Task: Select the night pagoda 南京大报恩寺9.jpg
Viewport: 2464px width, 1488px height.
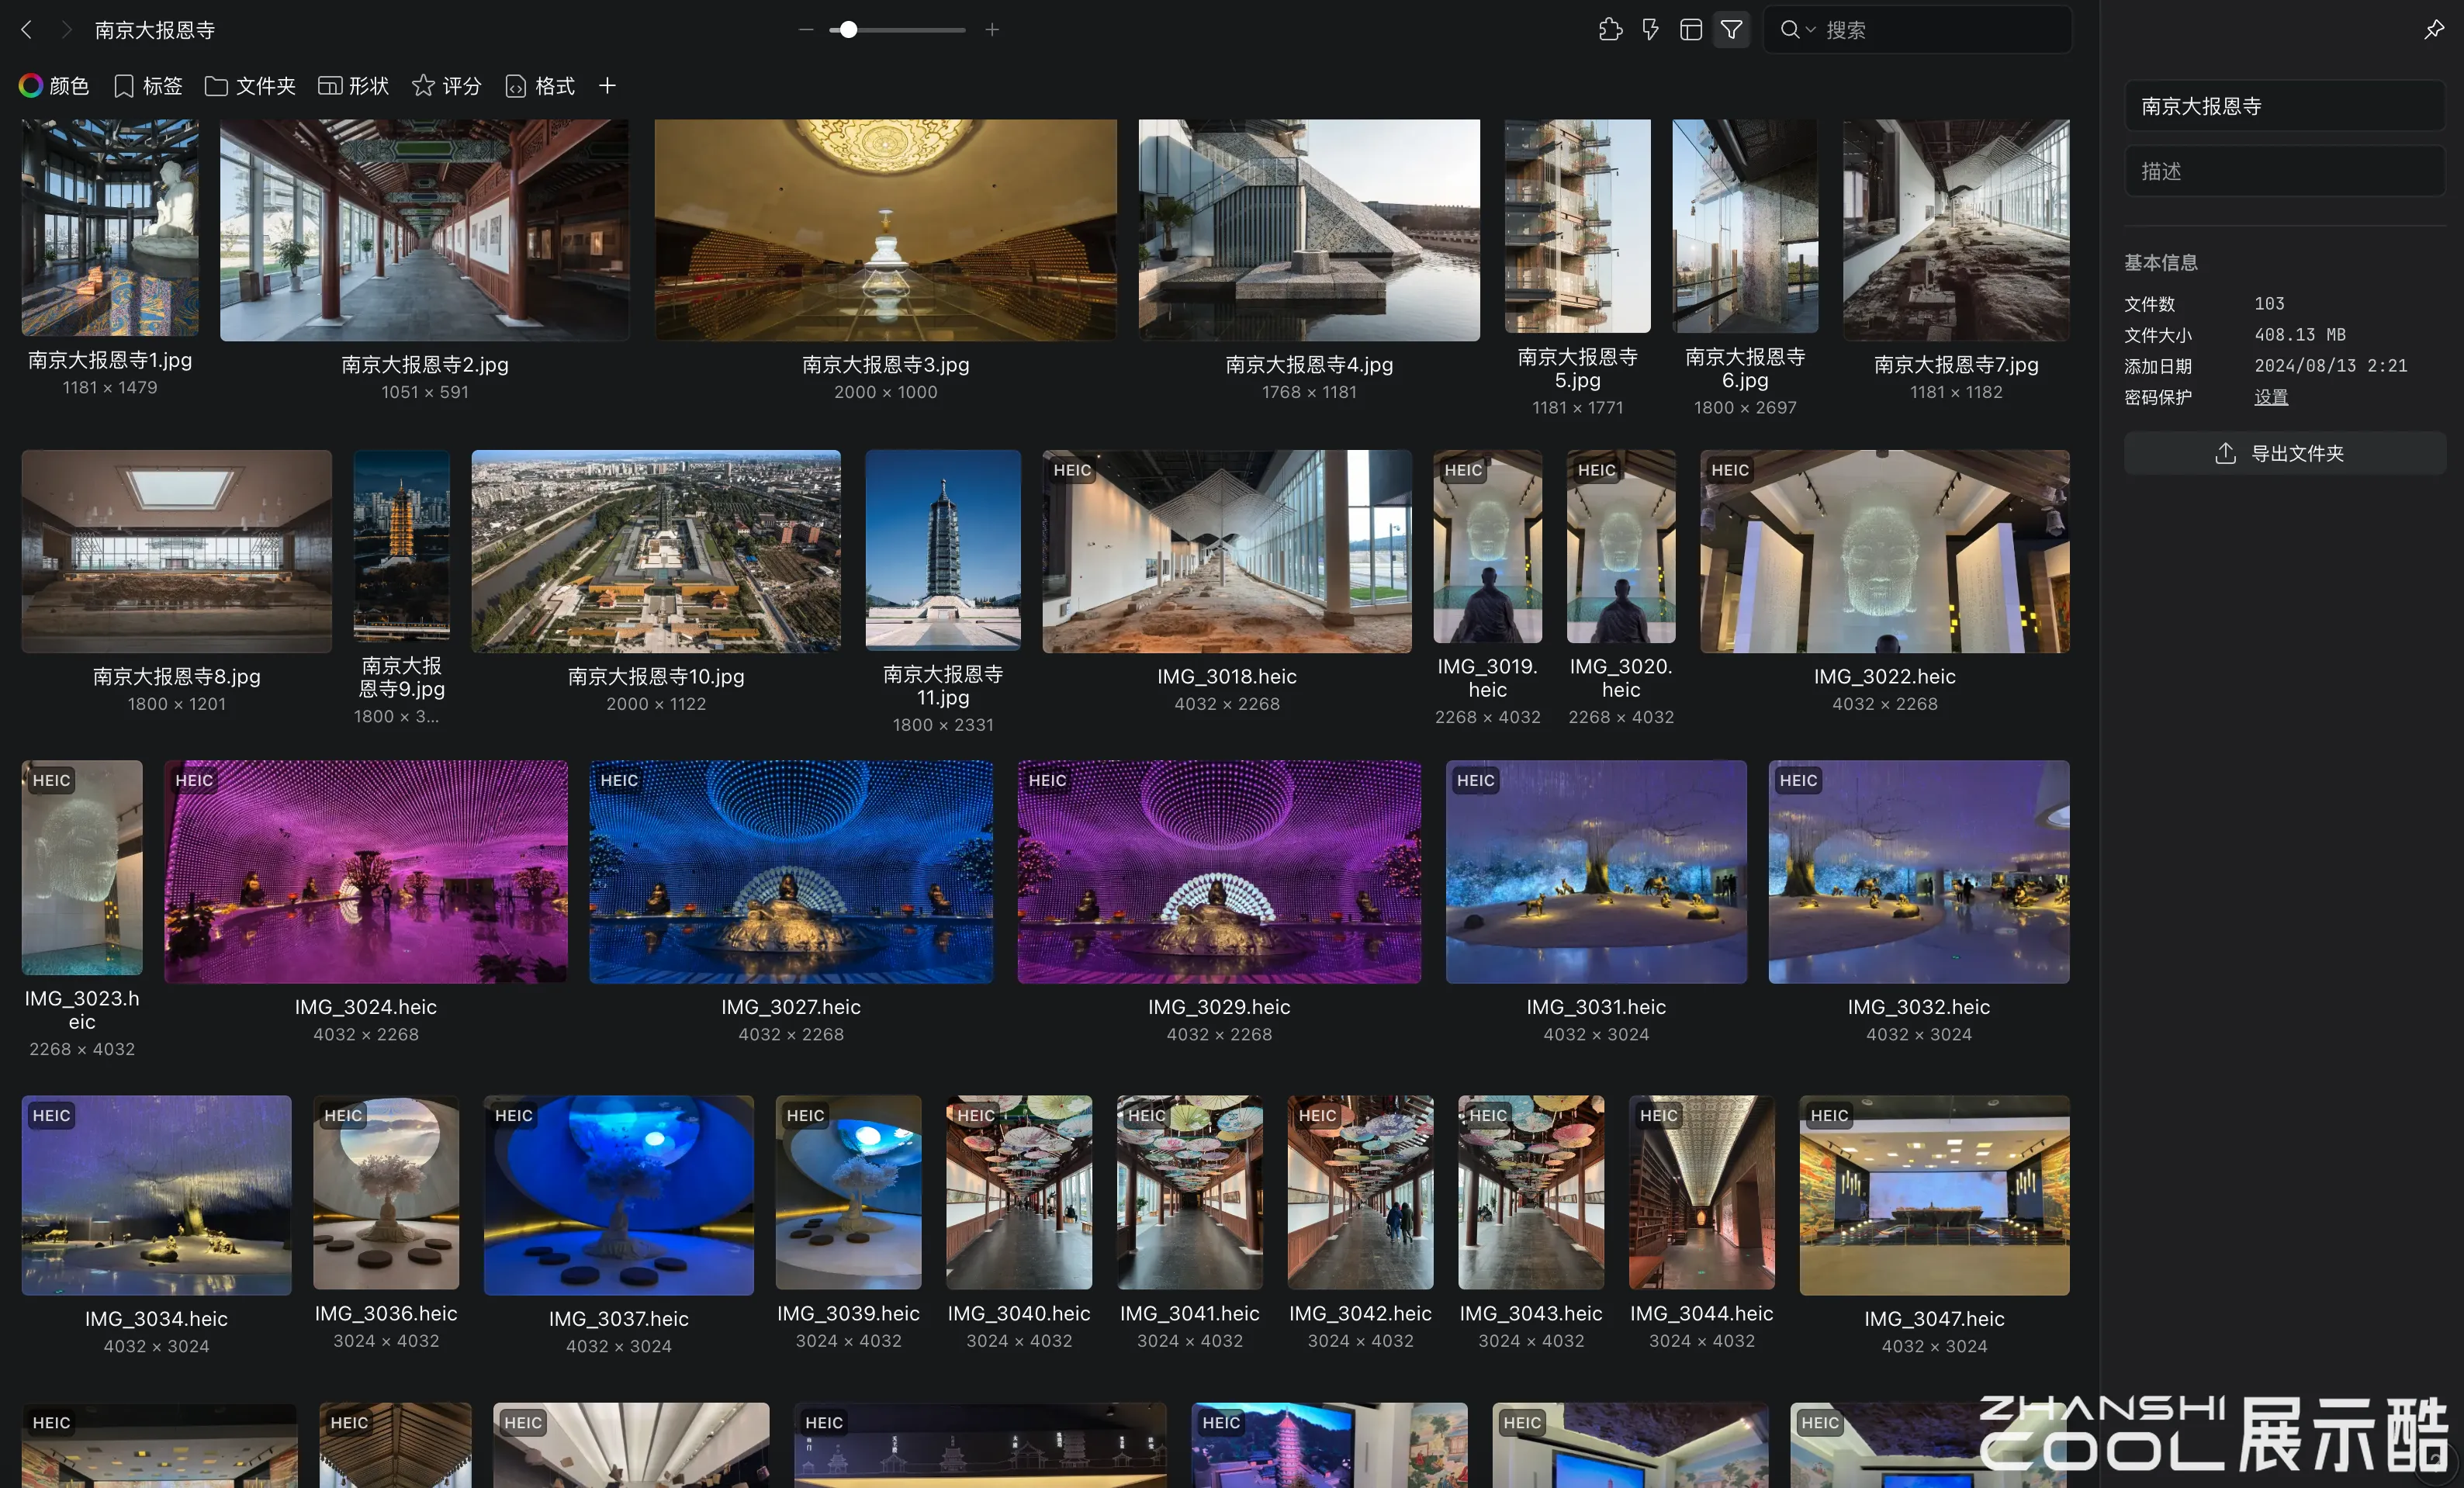Action: pos(401,546)
